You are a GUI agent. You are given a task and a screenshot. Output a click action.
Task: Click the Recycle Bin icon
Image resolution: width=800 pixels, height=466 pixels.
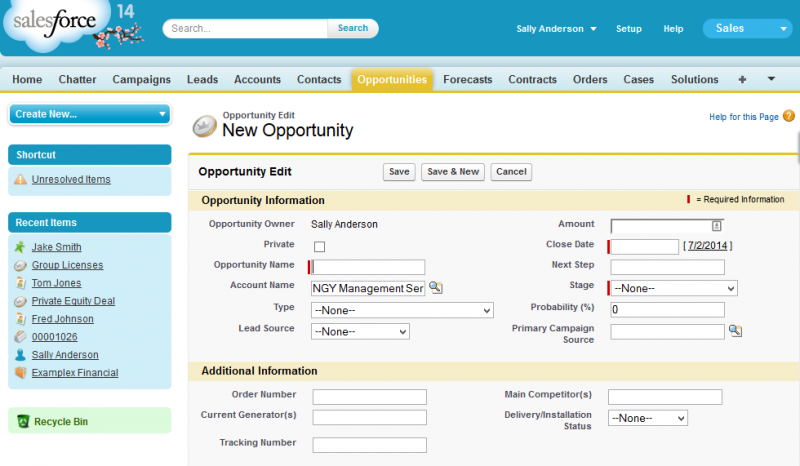tap(23, 422)
